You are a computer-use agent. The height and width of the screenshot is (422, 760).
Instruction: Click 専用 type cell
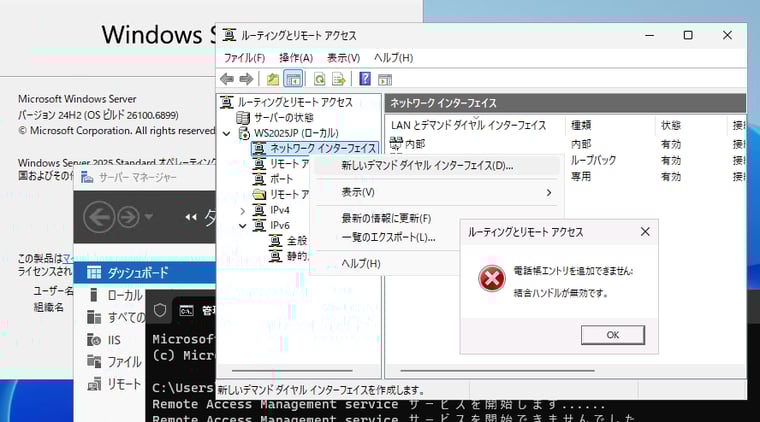point(581,176)
